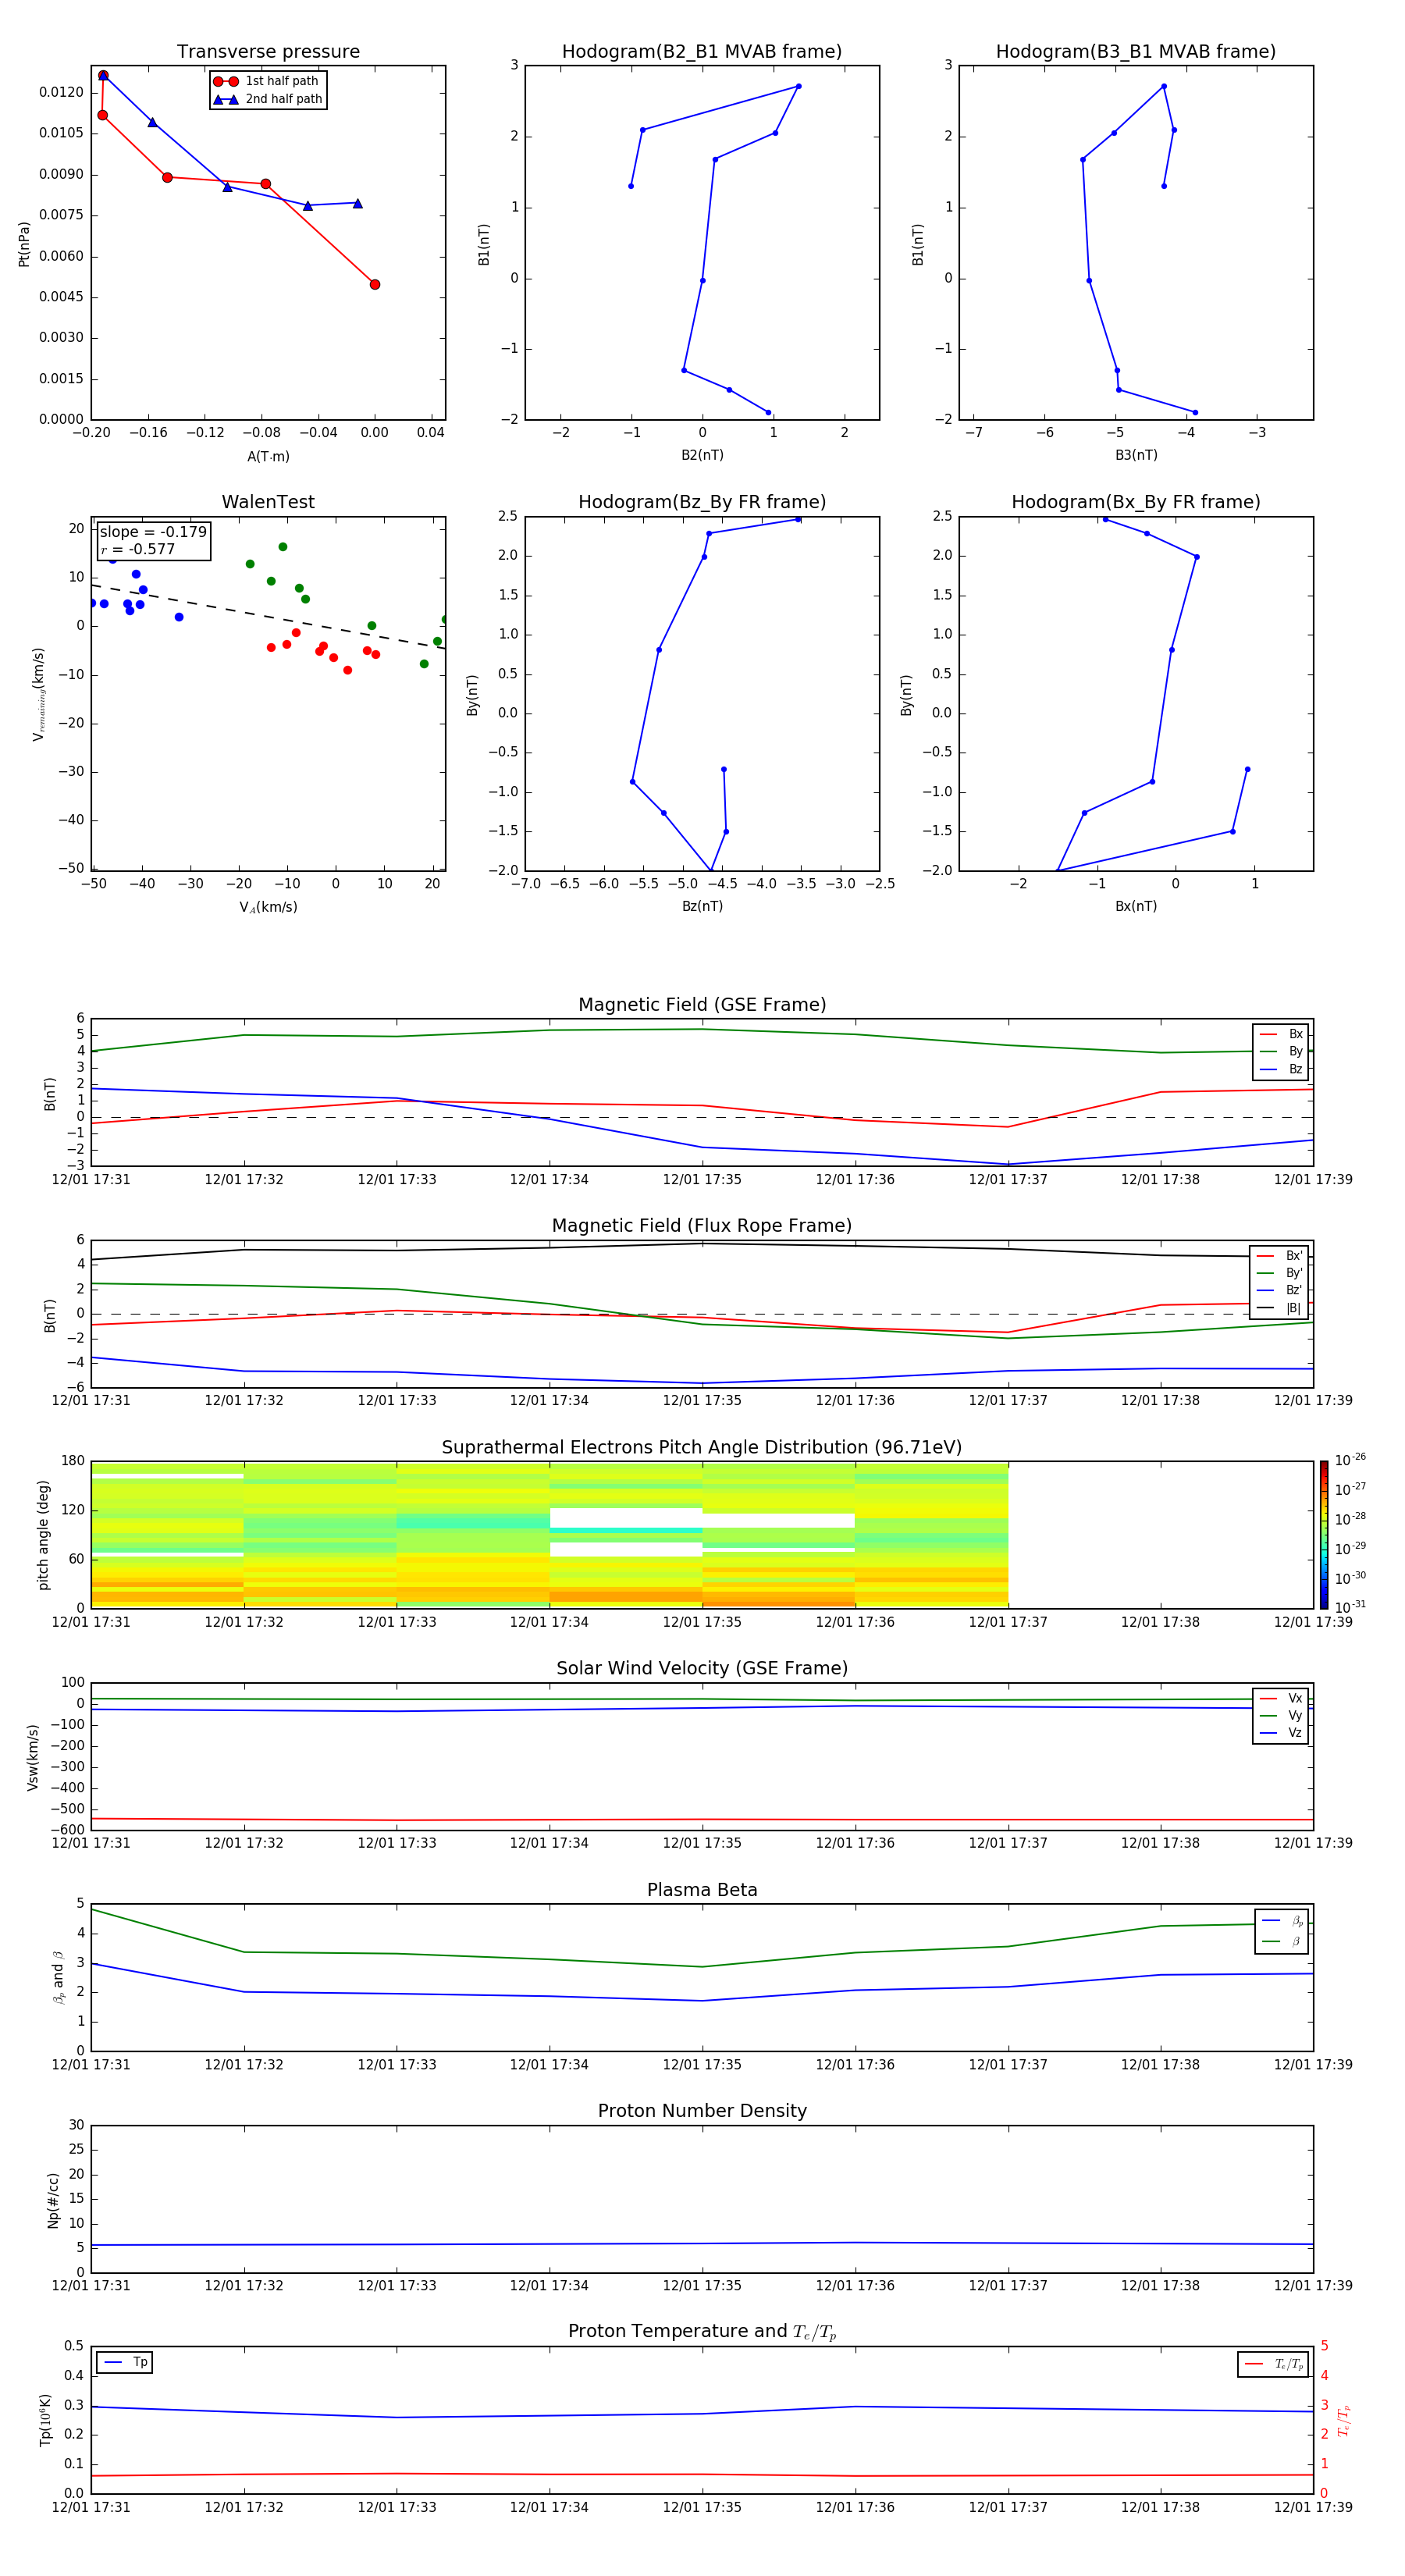Click the "Magnetic Field (GSE Frame)" title

[x=702, y=1005]
